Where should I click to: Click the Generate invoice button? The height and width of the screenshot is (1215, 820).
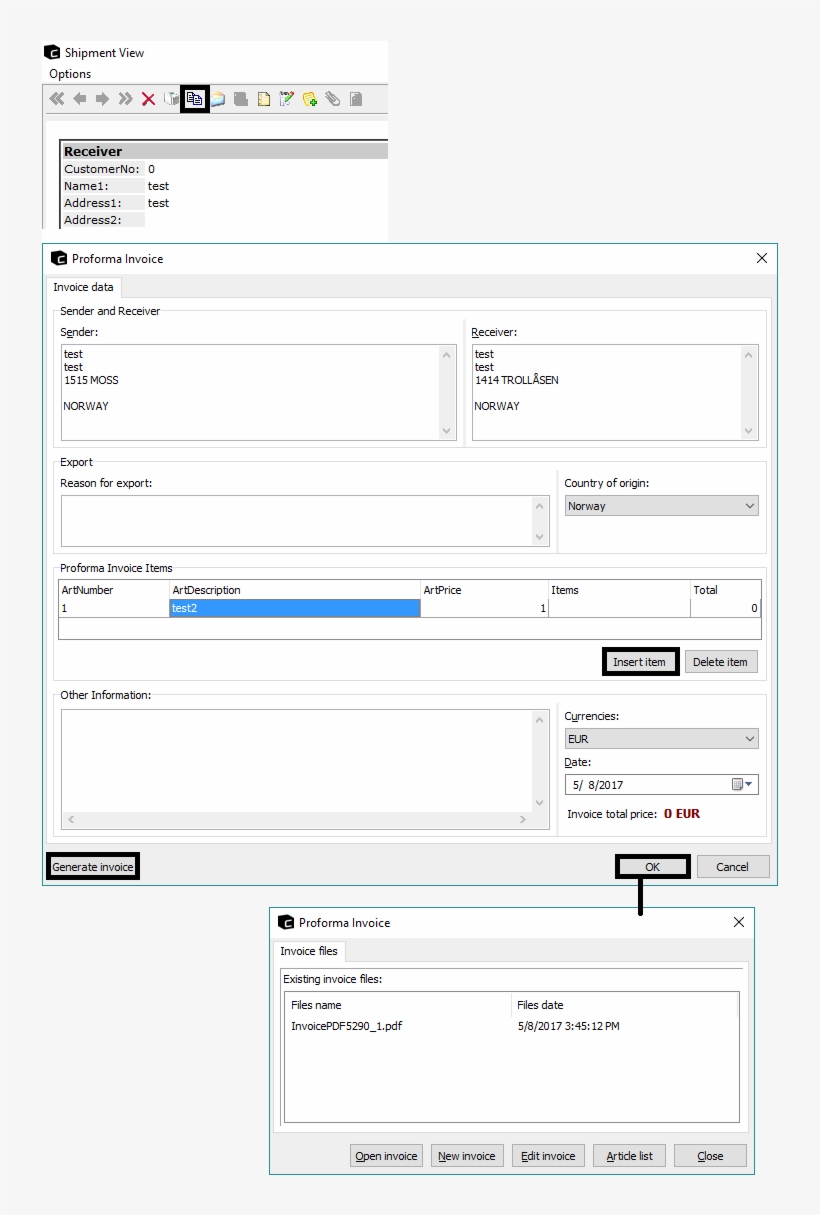coord(92,866)
